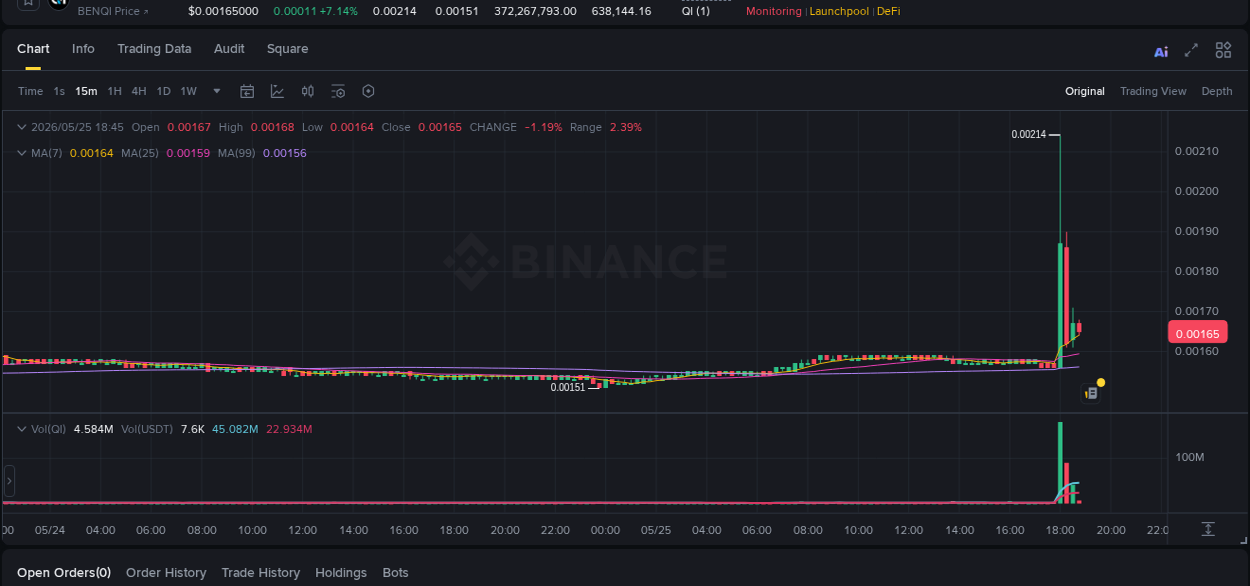Select the Time line view

[x=30, y=91]
